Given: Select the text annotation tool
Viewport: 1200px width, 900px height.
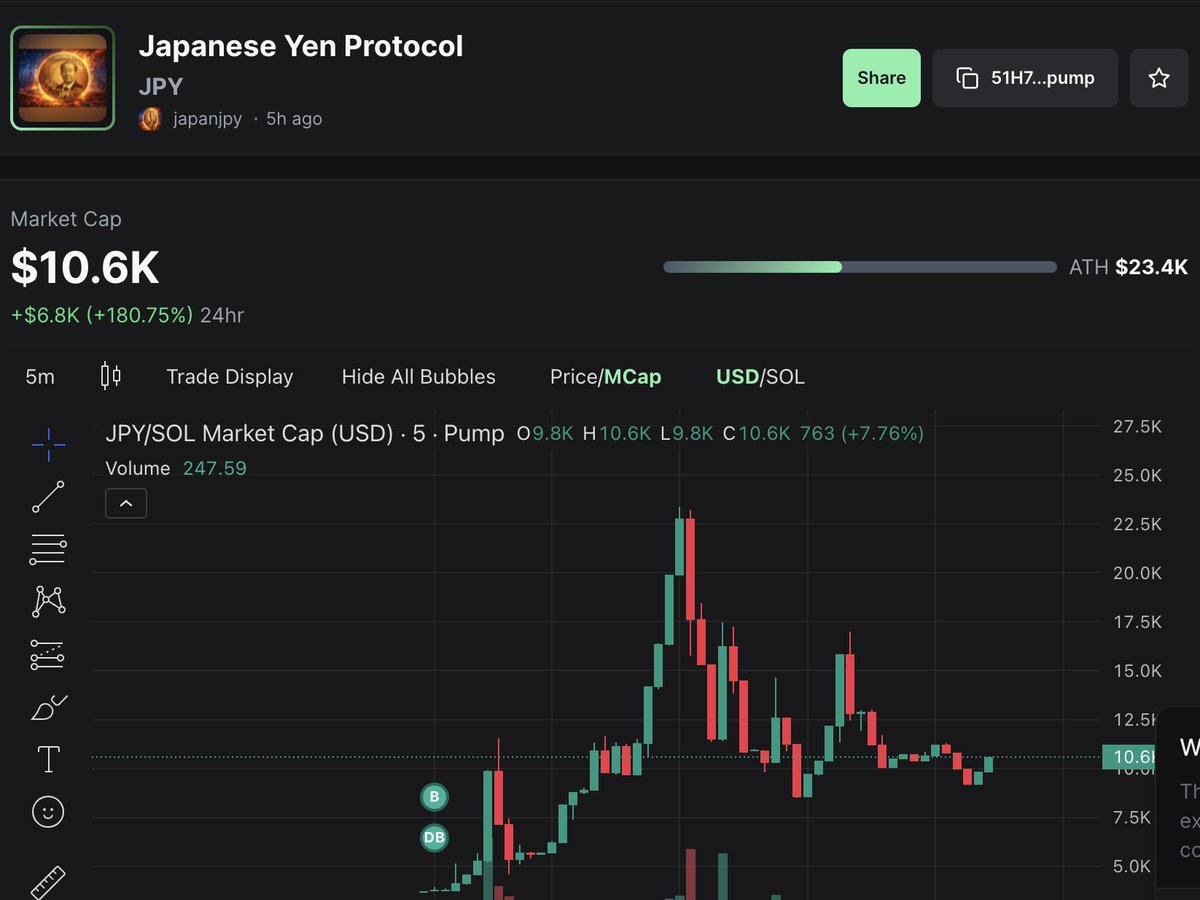Looking at the screenshot, I should (47, 758).
